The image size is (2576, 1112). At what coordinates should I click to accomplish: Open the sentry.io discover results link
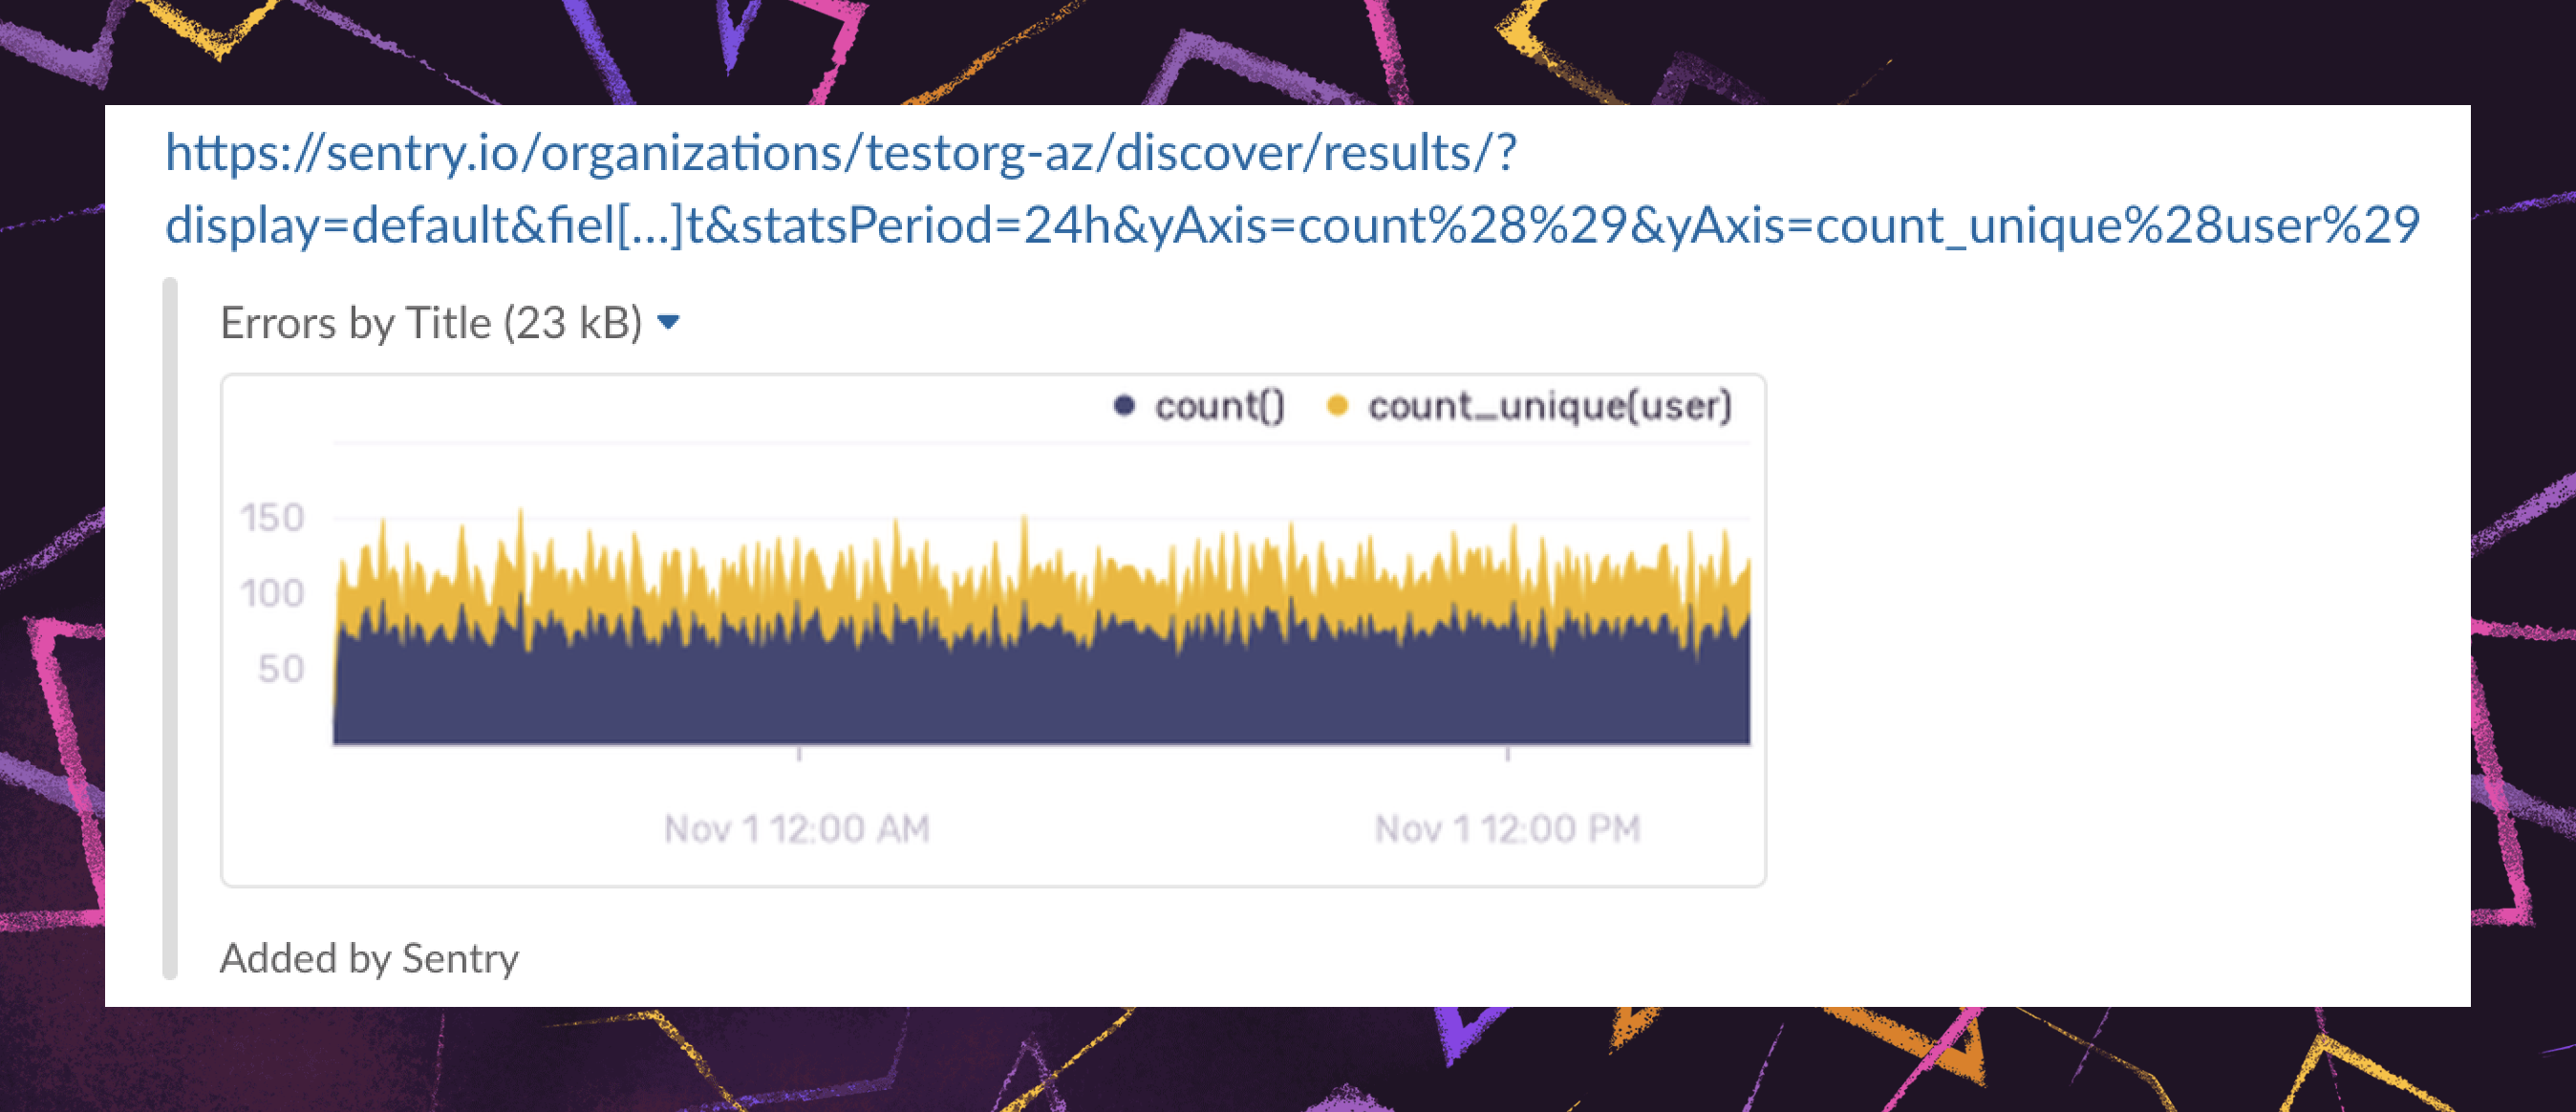[840, 154]
